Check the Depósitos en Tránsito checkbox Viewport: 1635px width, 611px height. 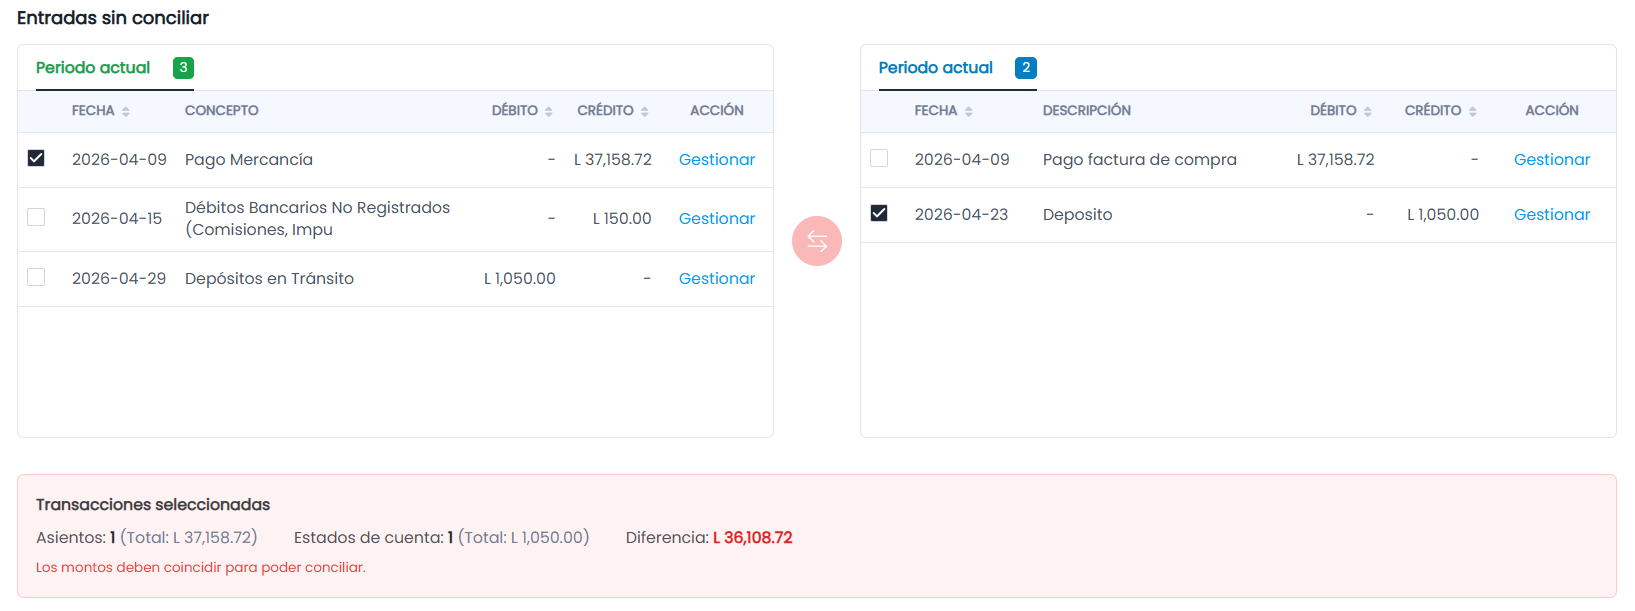36,277
